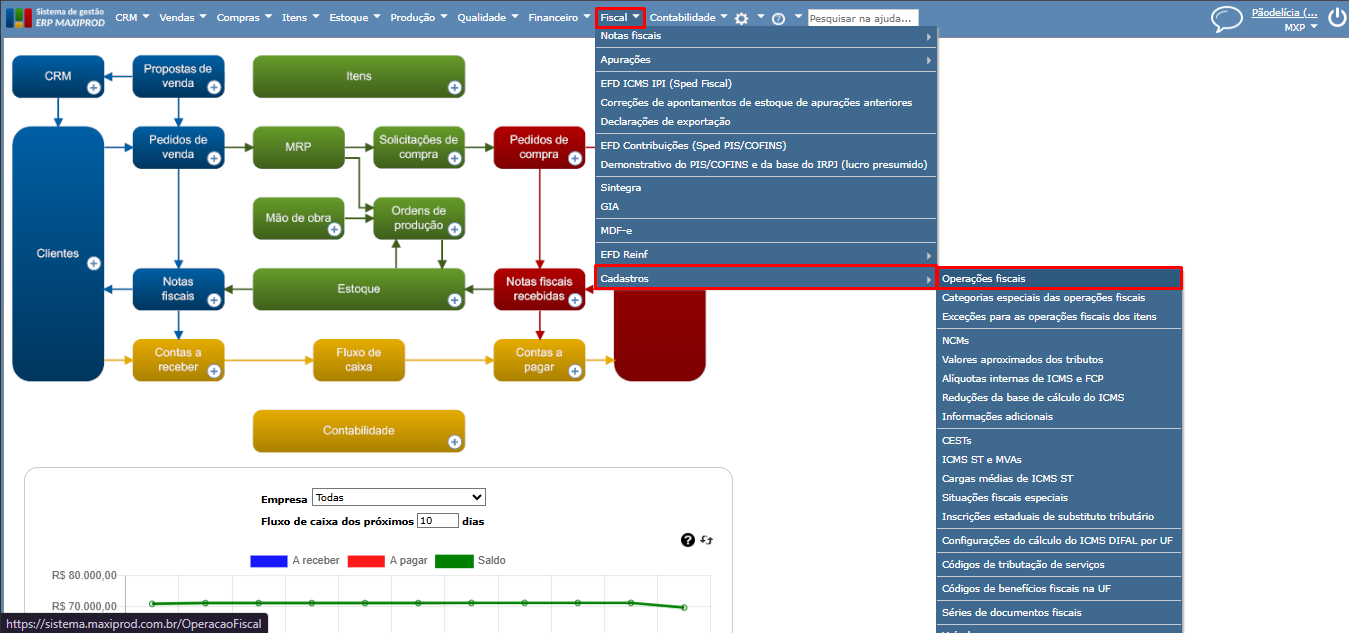Click the power logout icon
This screenshot has height=633, width=1349.
point(1337,18)
